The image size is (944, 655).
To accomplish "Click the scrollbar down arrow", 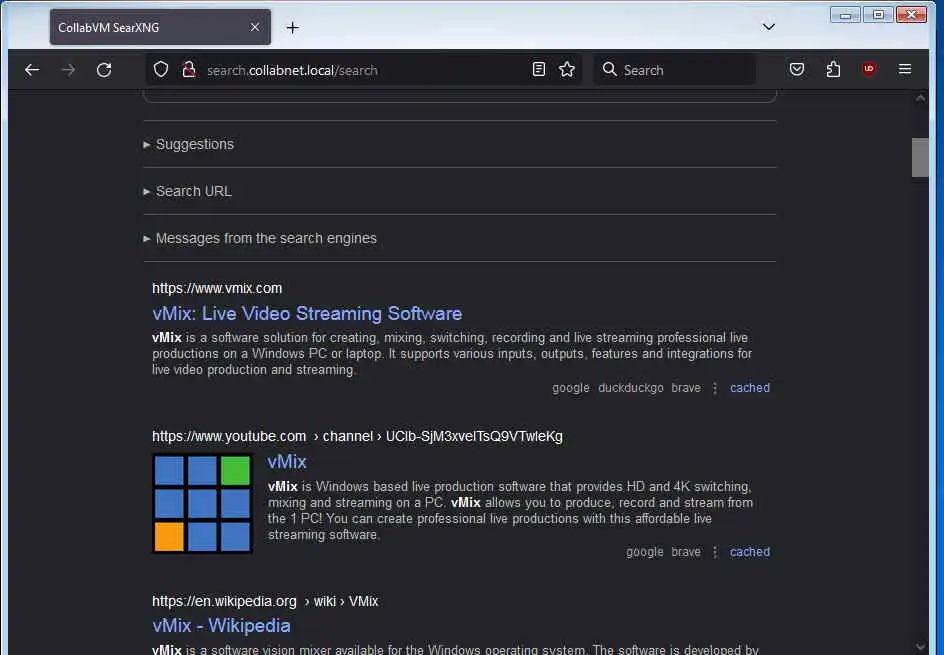I will (x=920, y=647).
